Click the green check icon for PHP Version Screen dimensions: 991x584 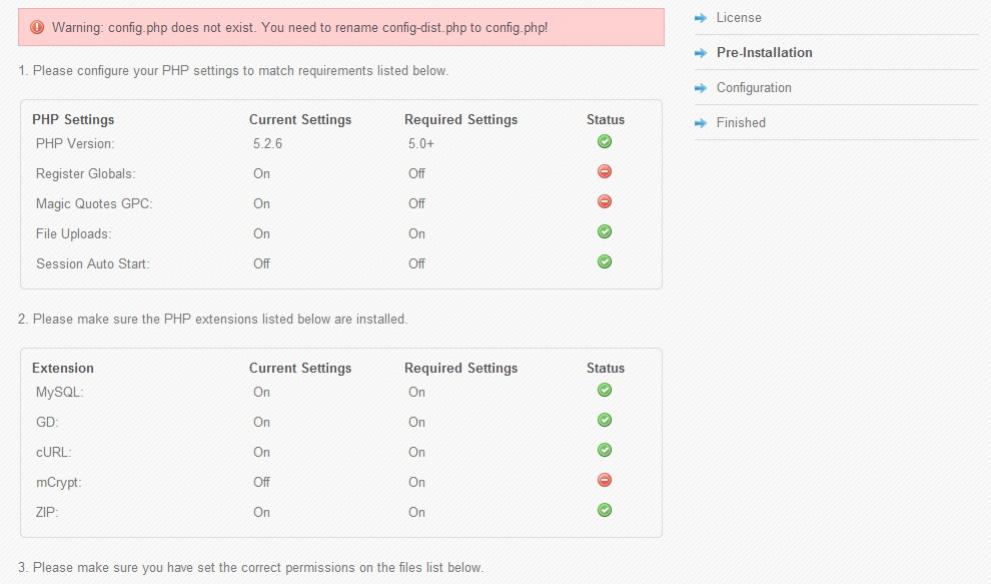tap(604, 141)
